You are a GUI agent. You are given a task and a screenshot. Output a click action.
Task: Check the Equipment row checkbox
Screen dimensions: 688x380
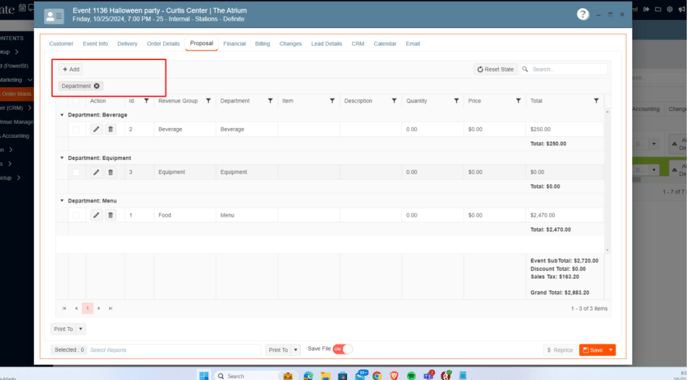point(76,172)
